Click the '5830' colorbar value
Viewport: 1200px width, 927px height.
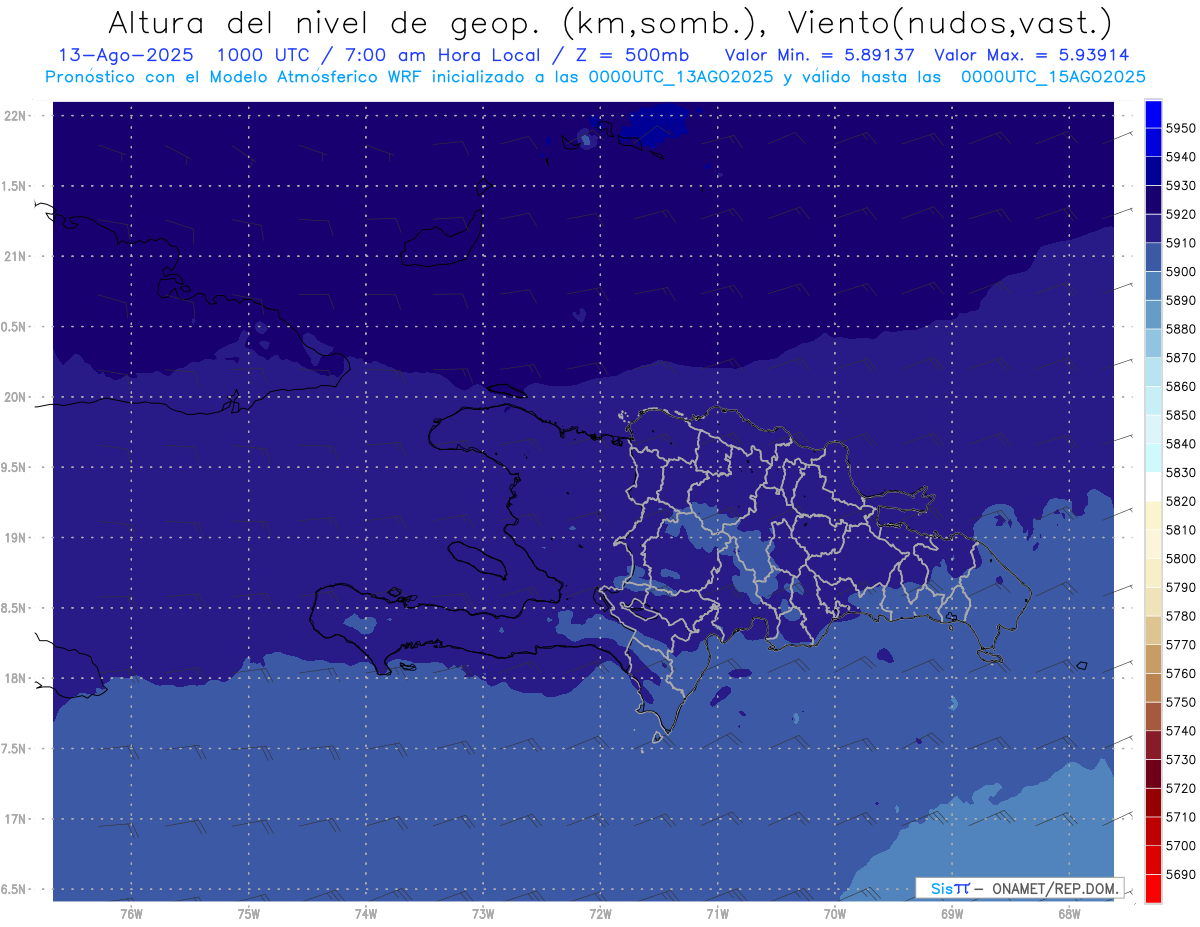[x=1181, y=473]
